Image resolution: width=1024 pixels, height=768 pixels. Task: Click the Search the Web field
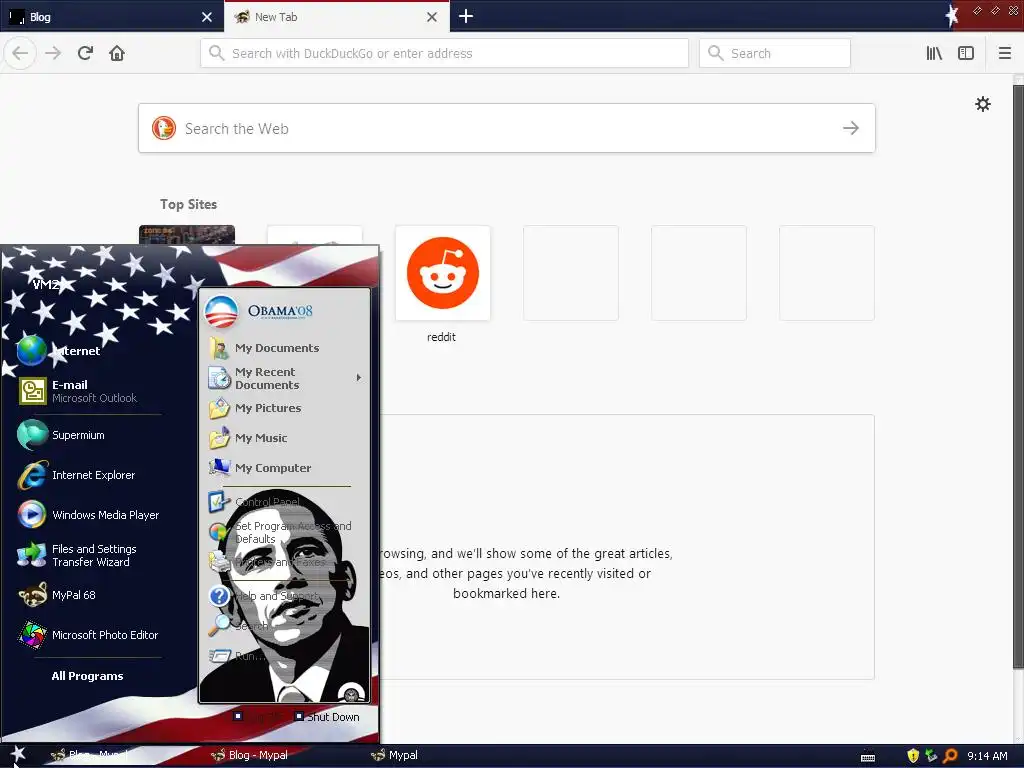click(x=507, y=128)
